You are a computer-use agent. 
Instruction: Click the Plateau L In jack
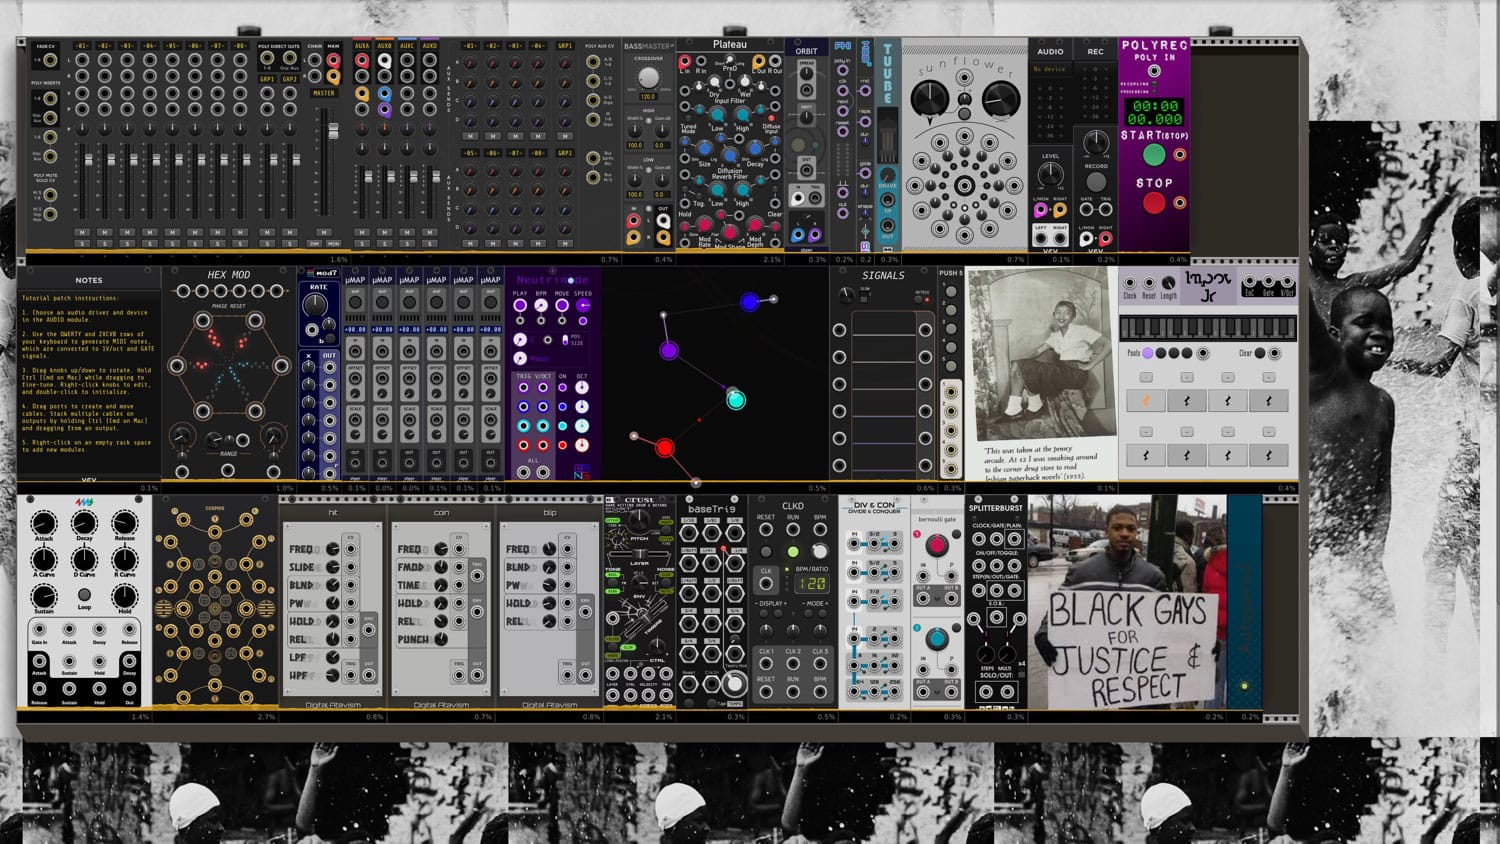685,62
